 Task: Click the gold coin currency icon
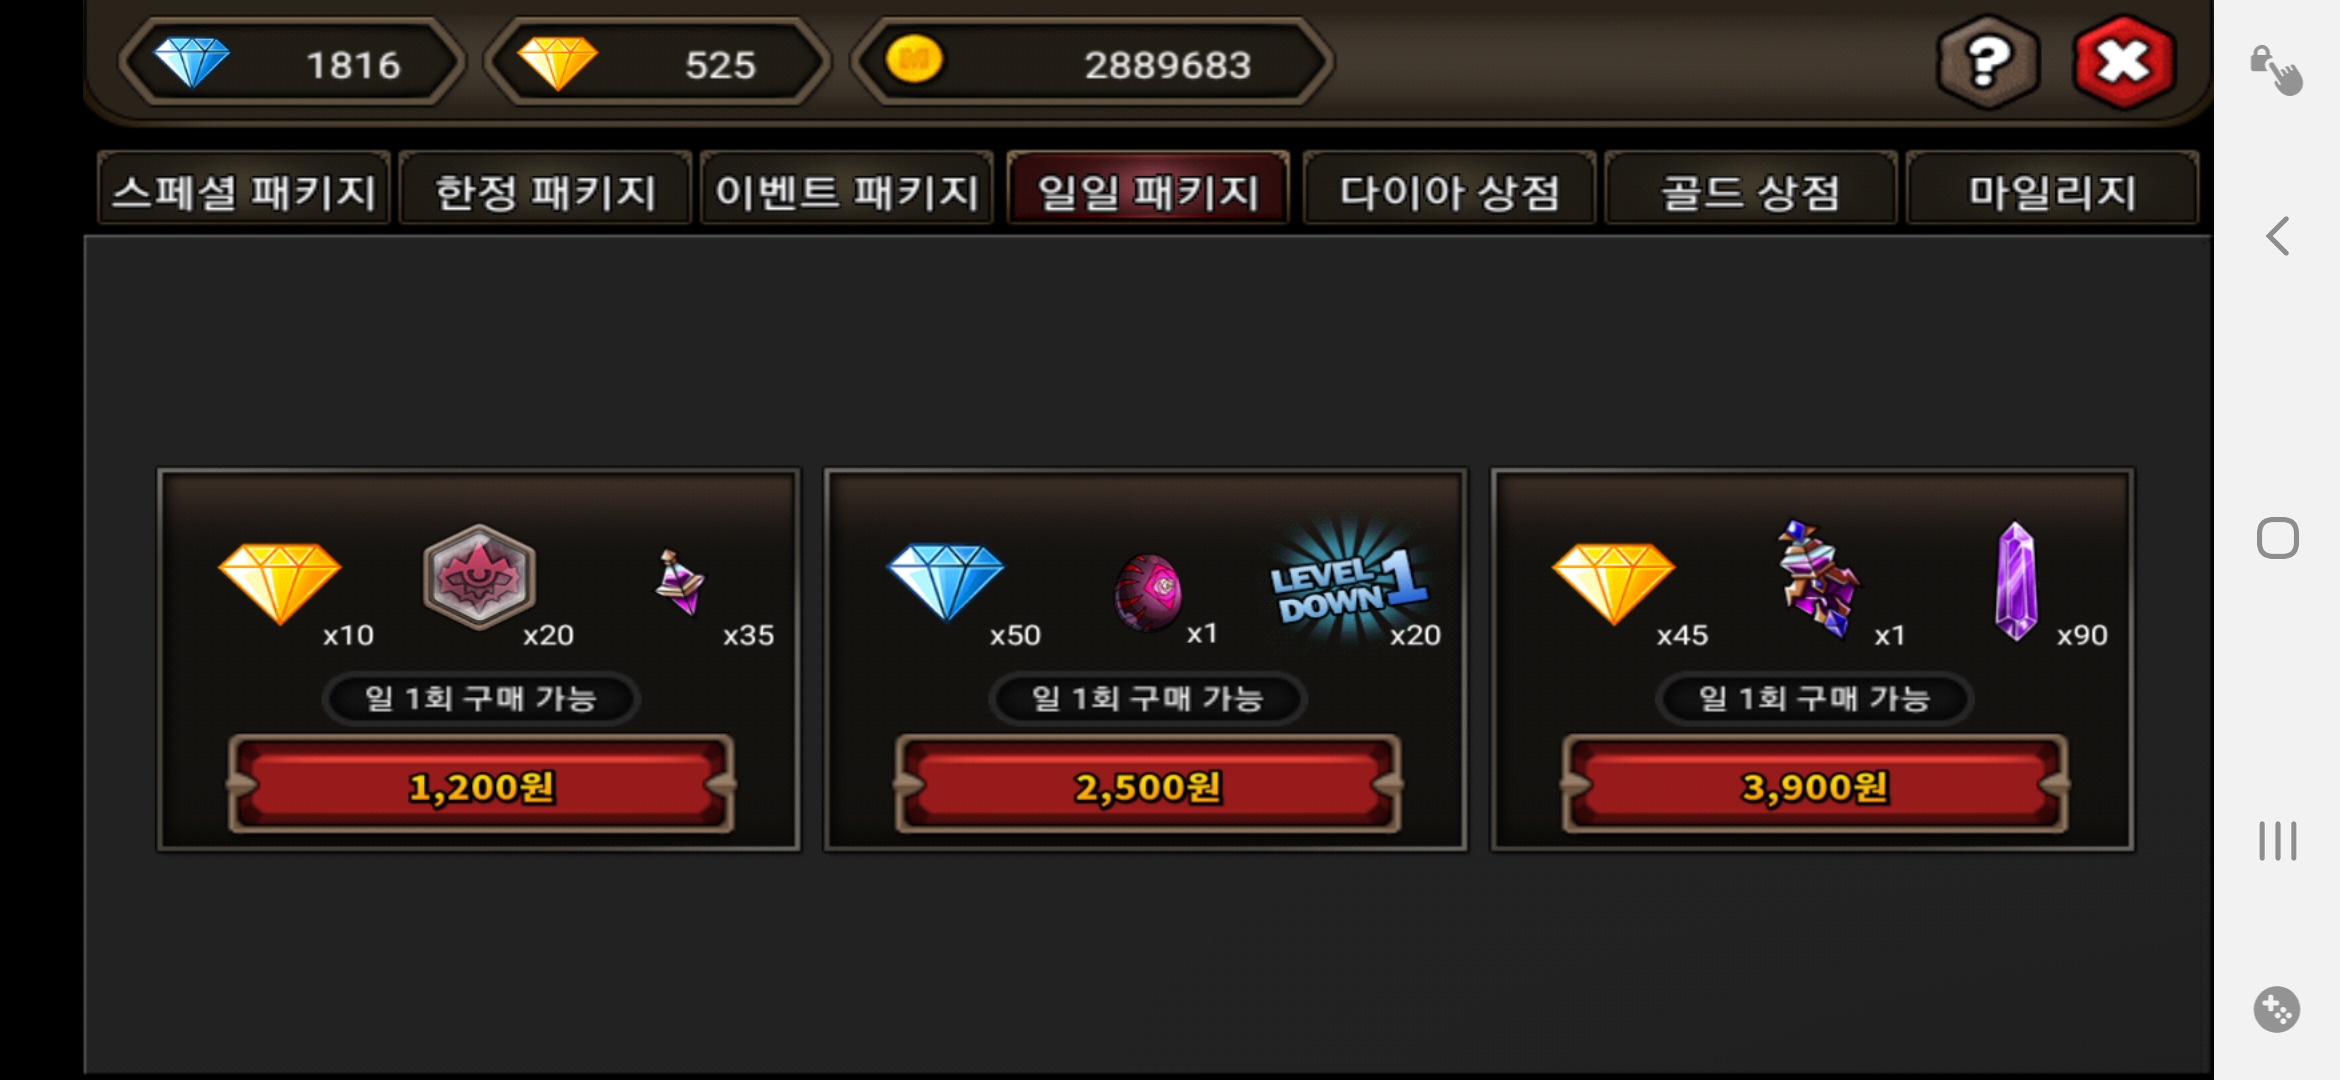914,60
